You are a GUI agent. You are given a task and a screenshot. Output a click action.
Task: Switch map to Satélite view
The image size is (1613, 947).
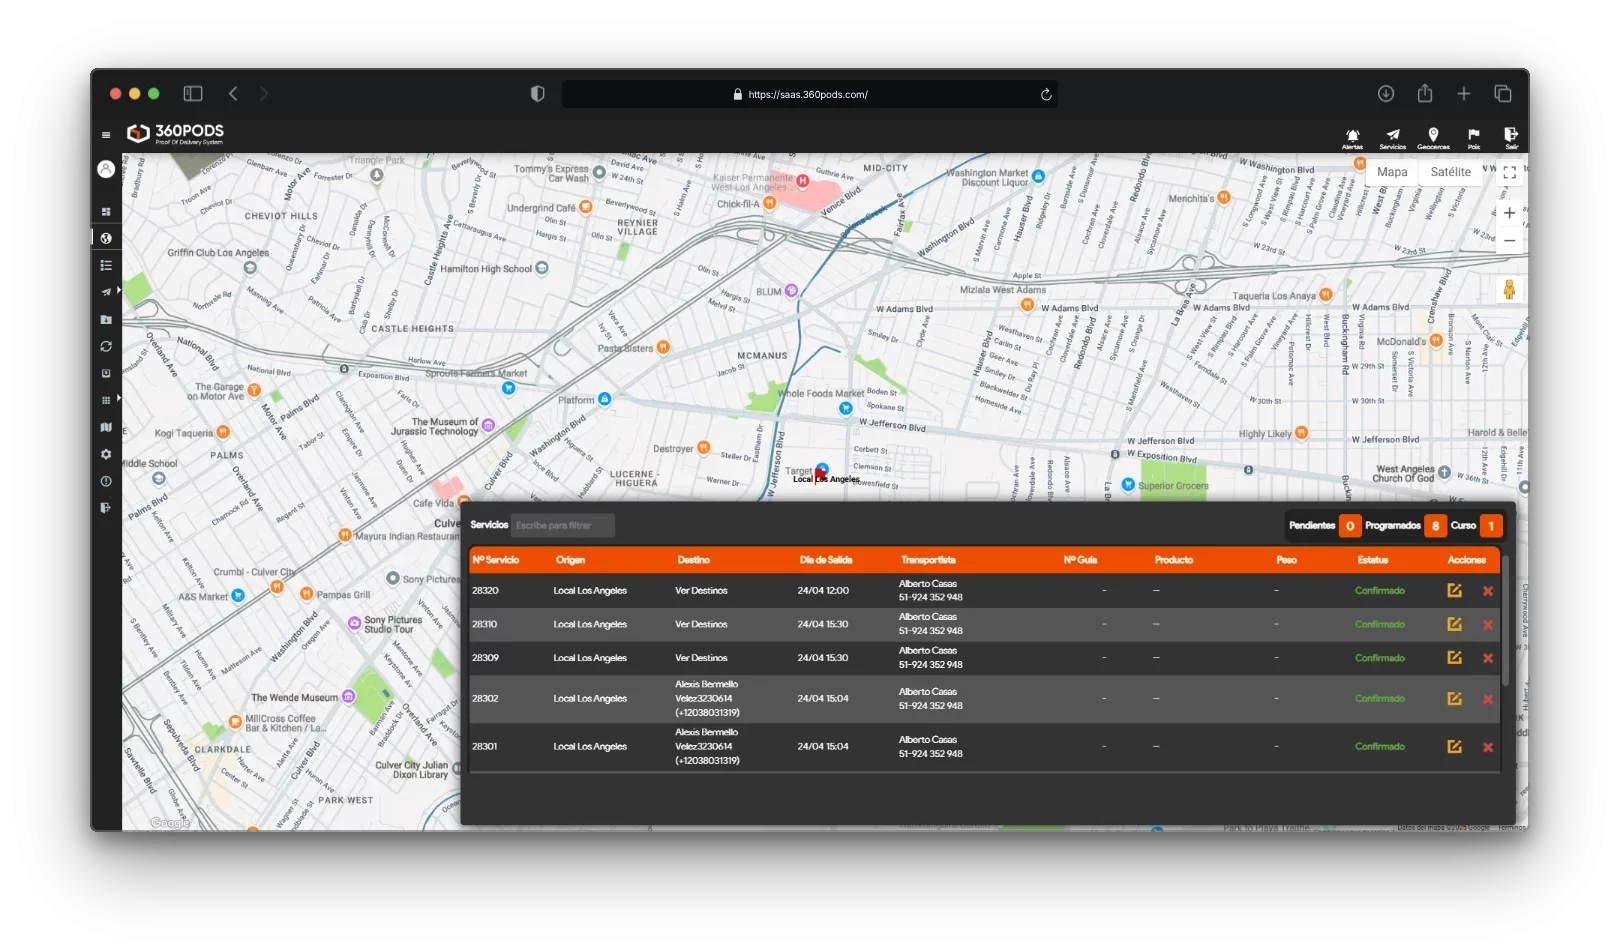click(1450, 172)
